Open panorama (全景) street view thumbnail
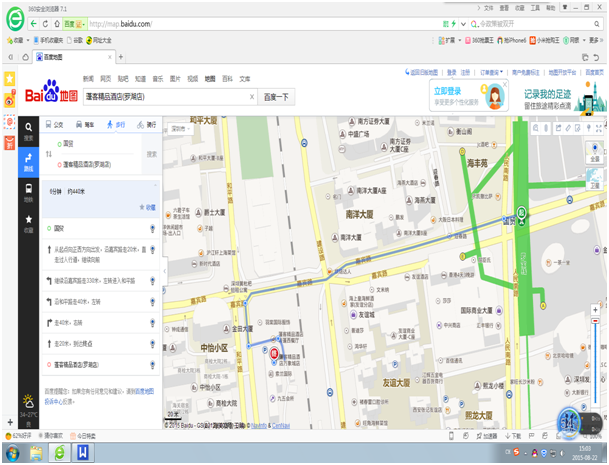 pos(595,152)
